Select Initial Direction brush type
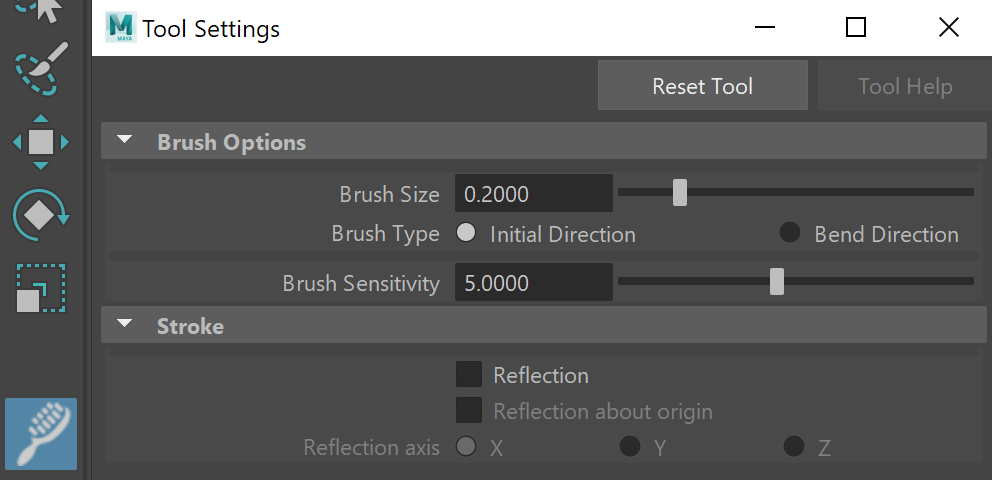The image size is (992, 480). click(x=466, y=233)
